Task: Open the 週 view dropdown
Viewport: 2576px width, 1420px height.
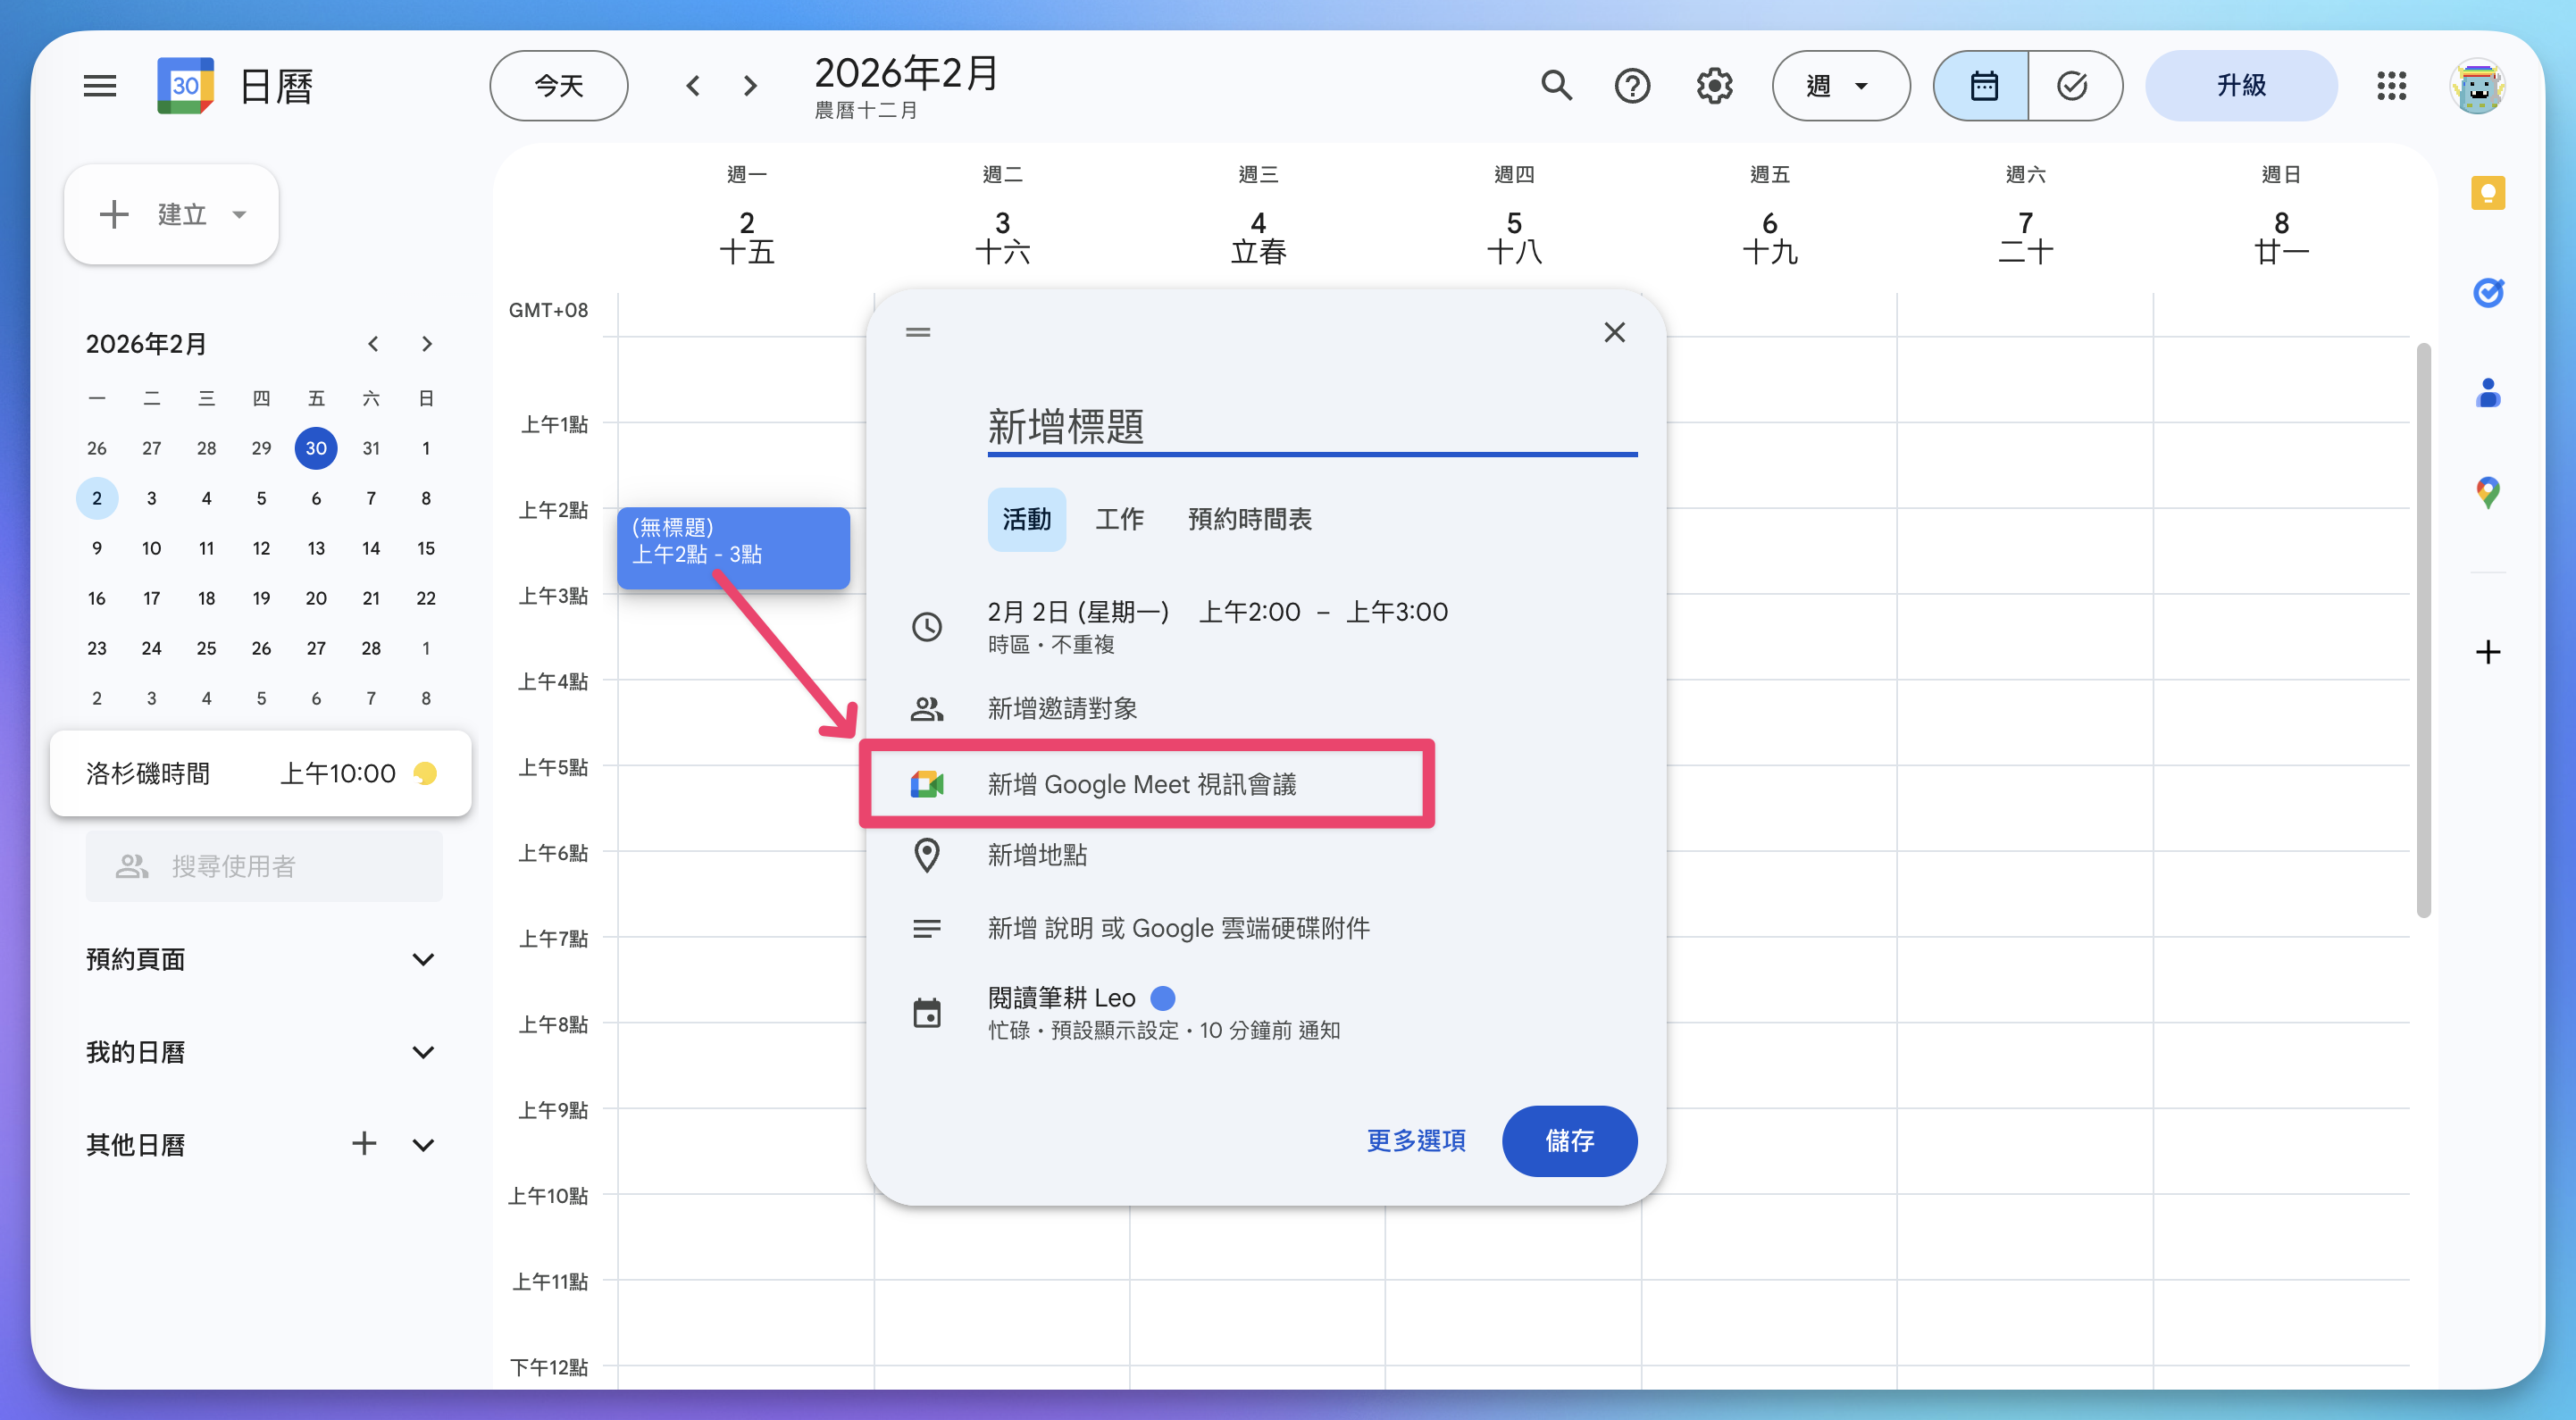Action: coord(1839,86)
